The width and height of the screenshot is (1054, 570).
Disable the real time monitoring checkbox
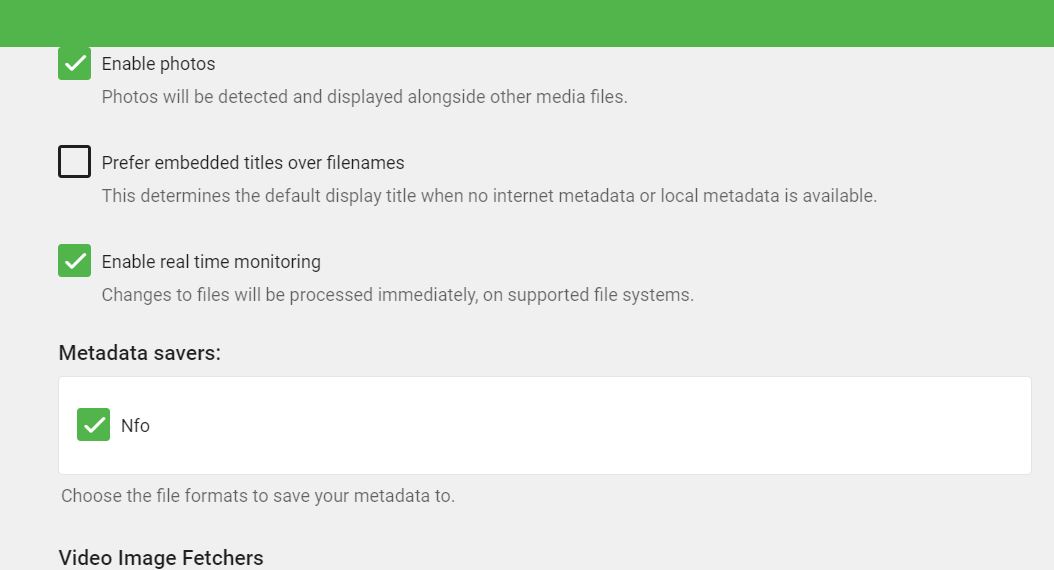(x=75, y=261)
